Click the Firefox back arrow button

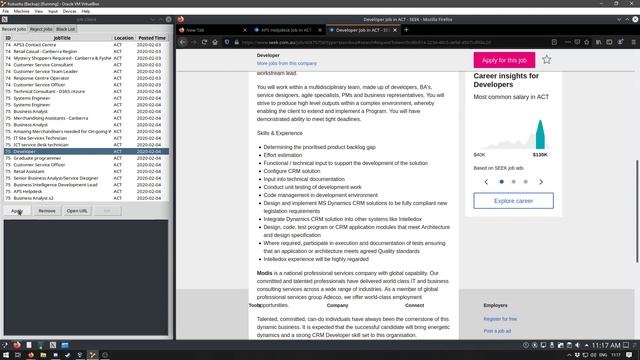(183, 42)
